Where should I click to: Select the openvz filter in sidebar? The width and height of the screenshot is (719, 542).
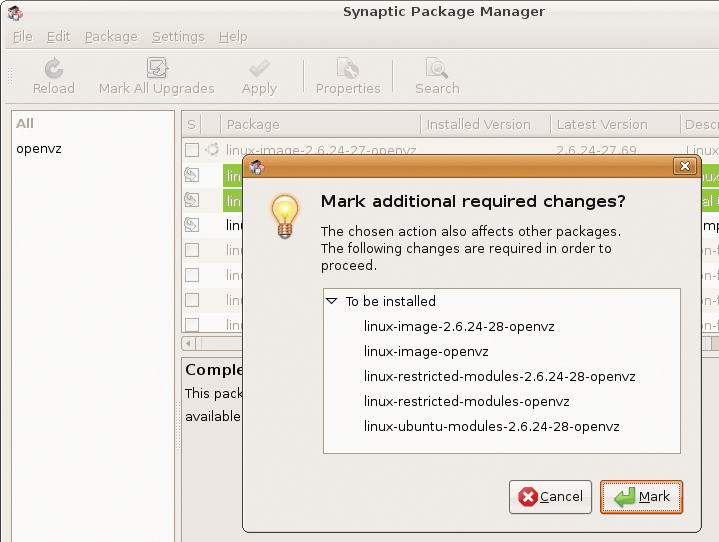(39, 149)
